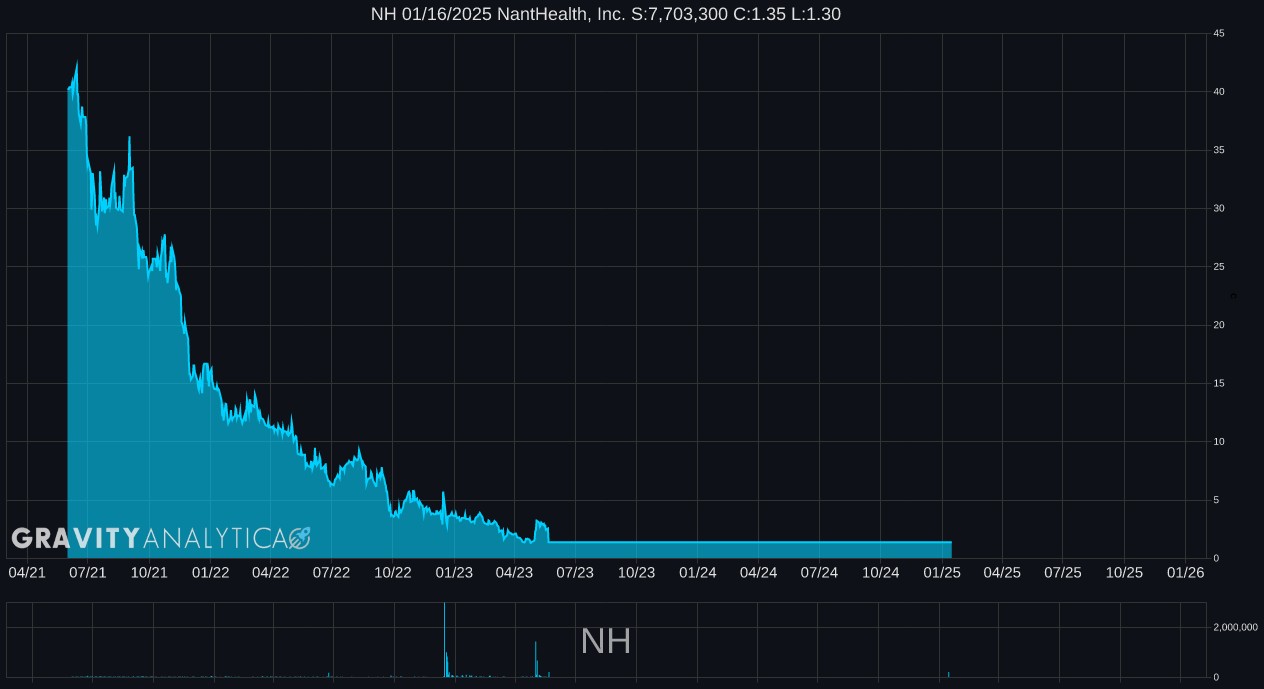1264x689 pixels.
Task: Click the 25 price-axis label
Action: 1219,267
